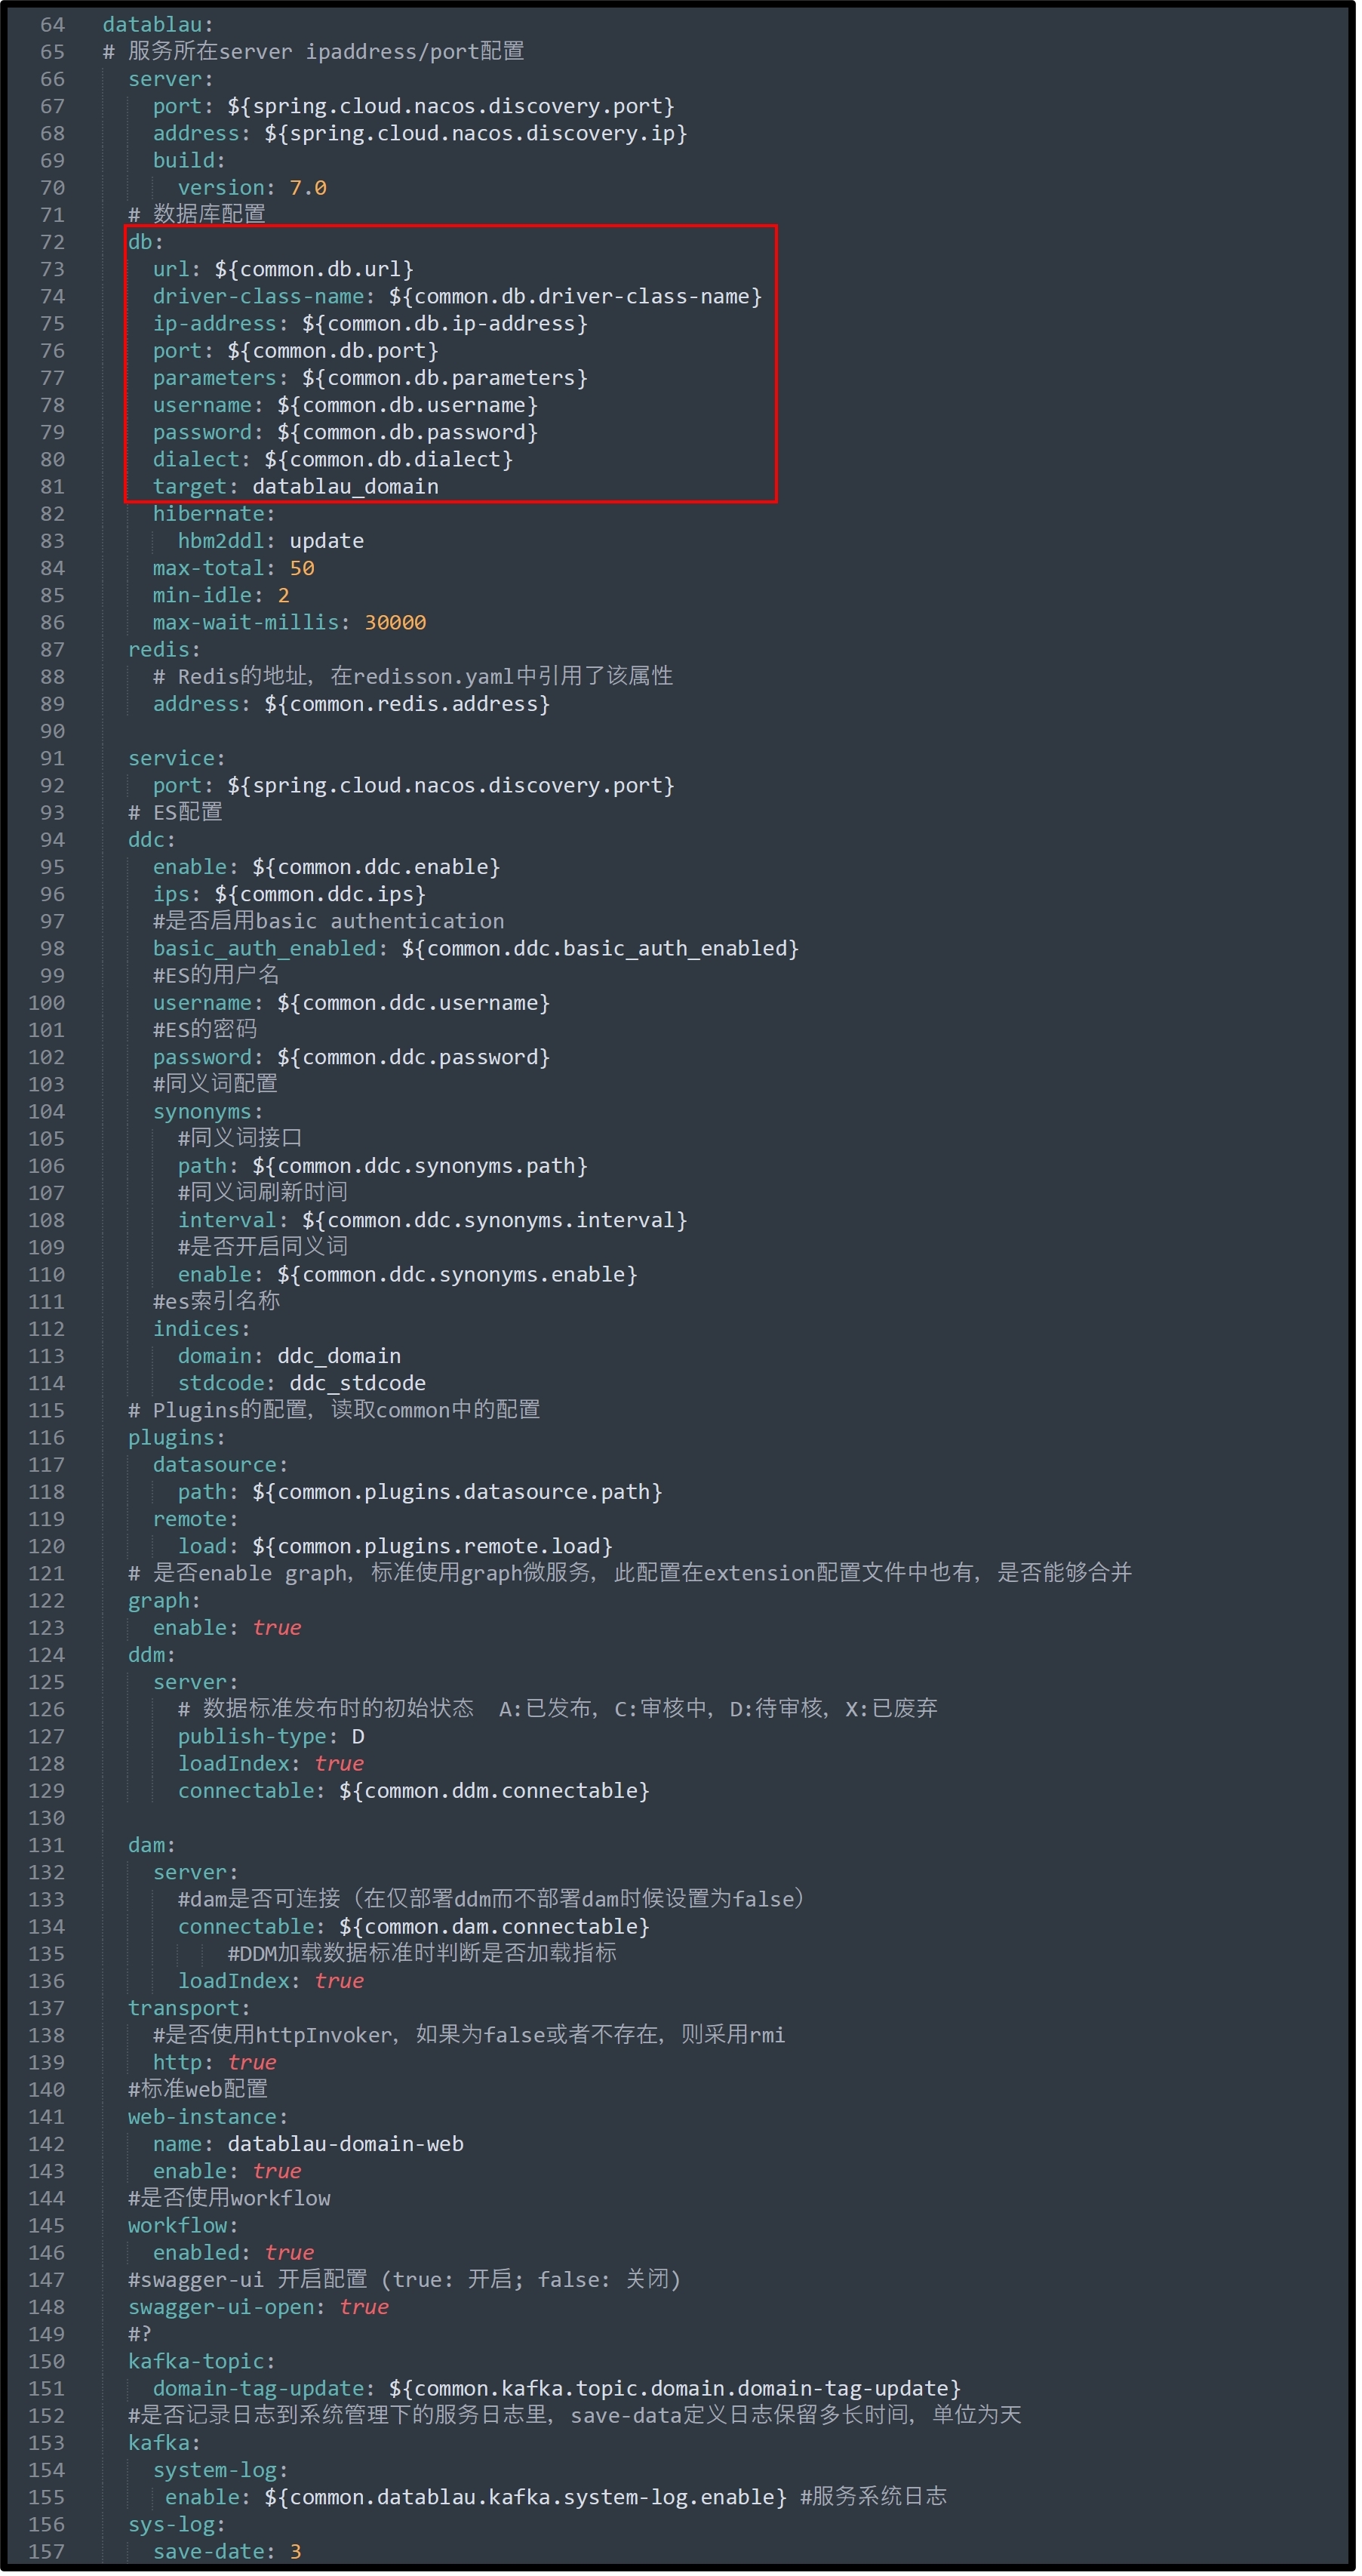Click the max-total value 50
The height and width of the screenshot is (2576, 1362).
coord(301,568)
